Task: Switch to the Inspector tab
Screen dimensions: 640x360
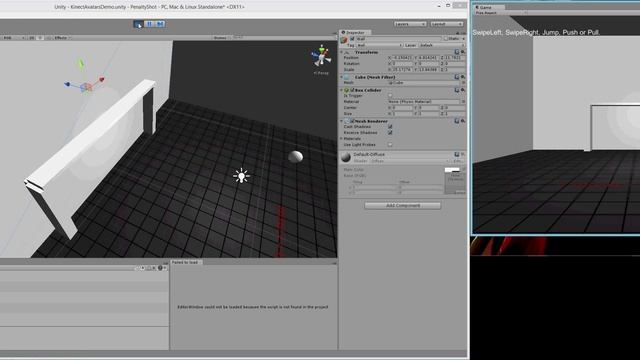Action: coord(354,32)
